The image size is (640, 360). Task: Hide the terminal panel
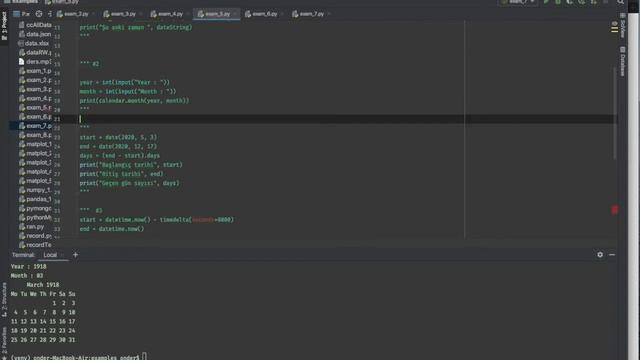point(612,255)
